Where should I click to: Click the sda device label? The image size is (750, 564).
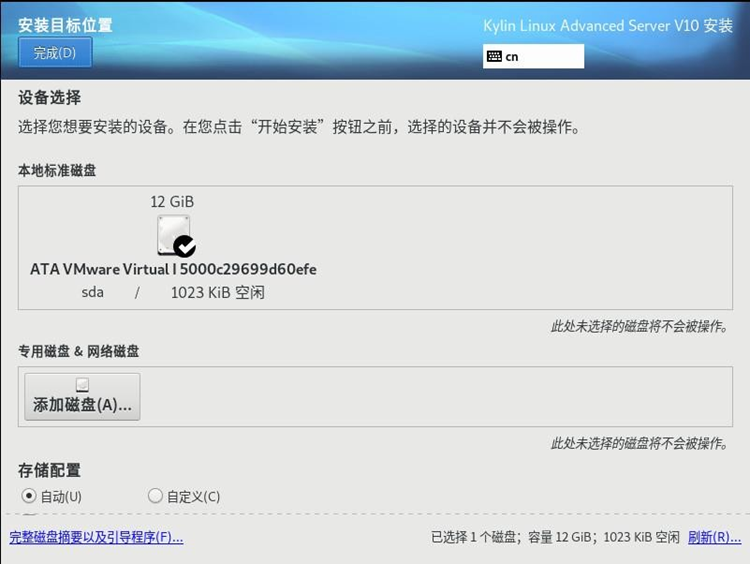(x=92, y=292)
